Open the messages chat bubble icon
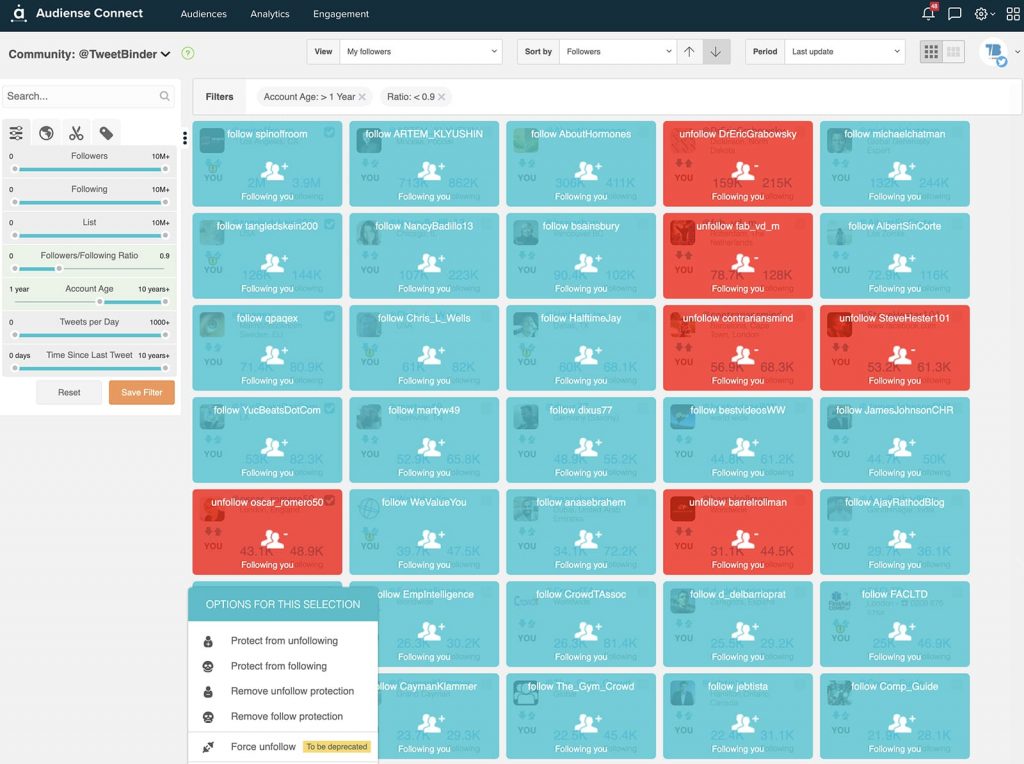Image resolution: width=1024 pixels, height=764 pixels. (x=955, y=14)
